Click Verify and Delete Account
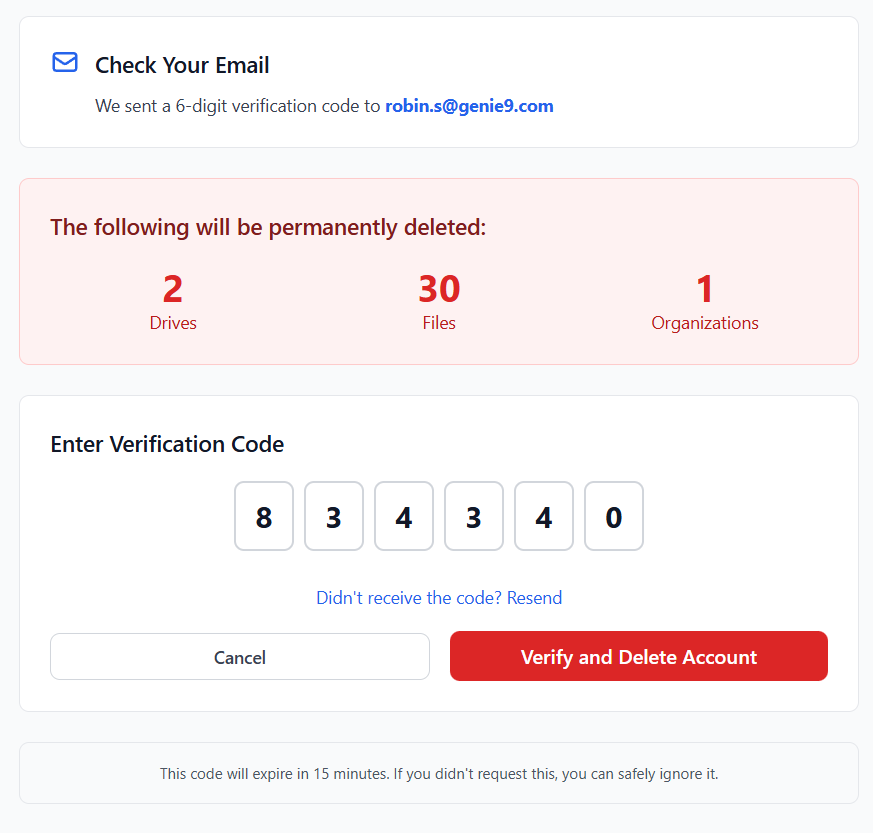This screenshot has width=873, height=833. click(x=638, y=656)
